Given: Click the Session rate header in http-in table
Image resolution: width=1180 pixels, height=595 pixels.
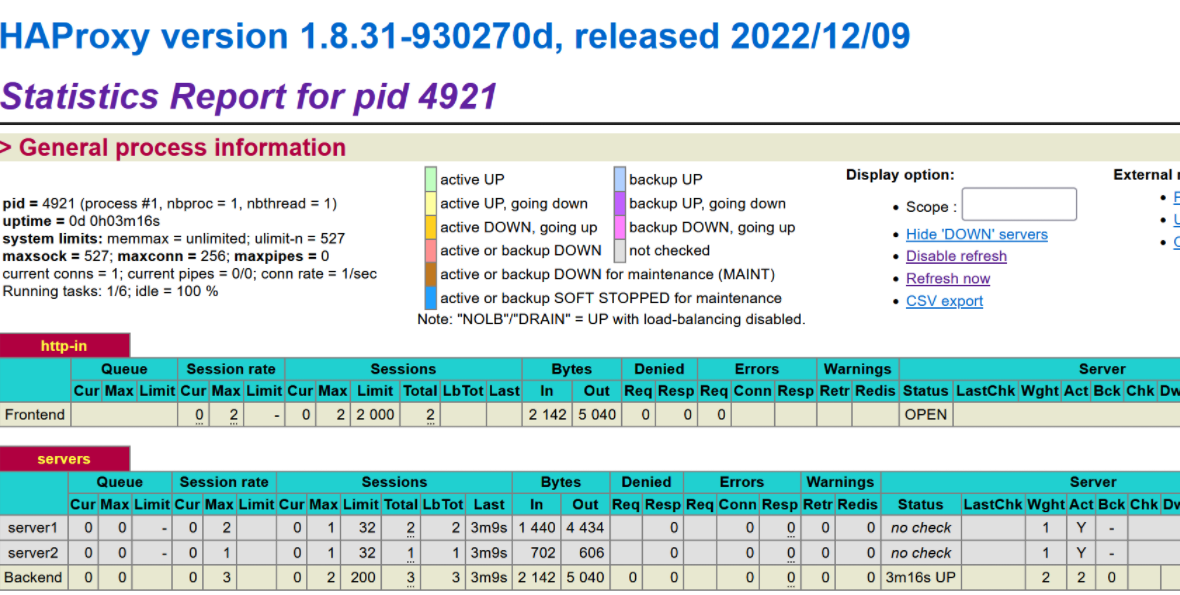Looking at the screenshot, I should [x=231, y=369].
